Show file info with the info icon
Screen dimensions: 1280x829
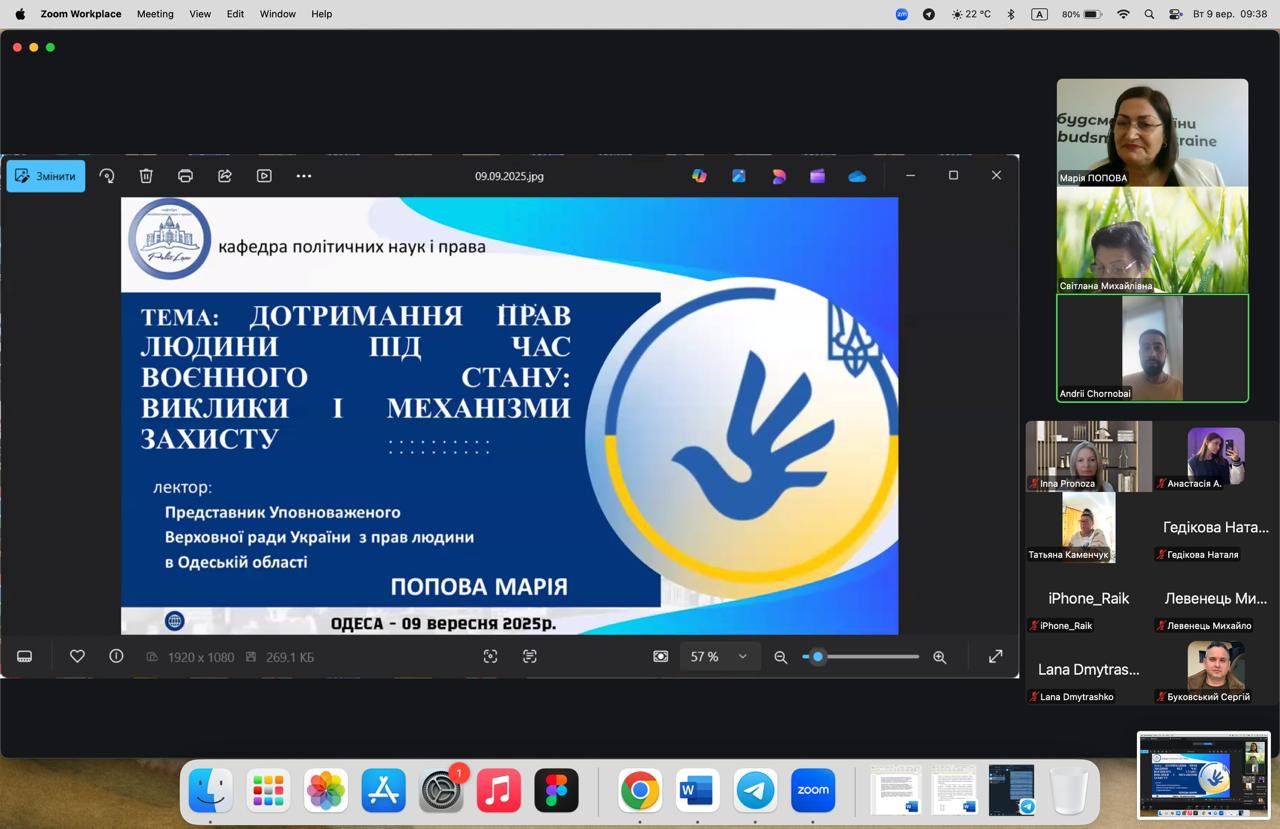116,656
